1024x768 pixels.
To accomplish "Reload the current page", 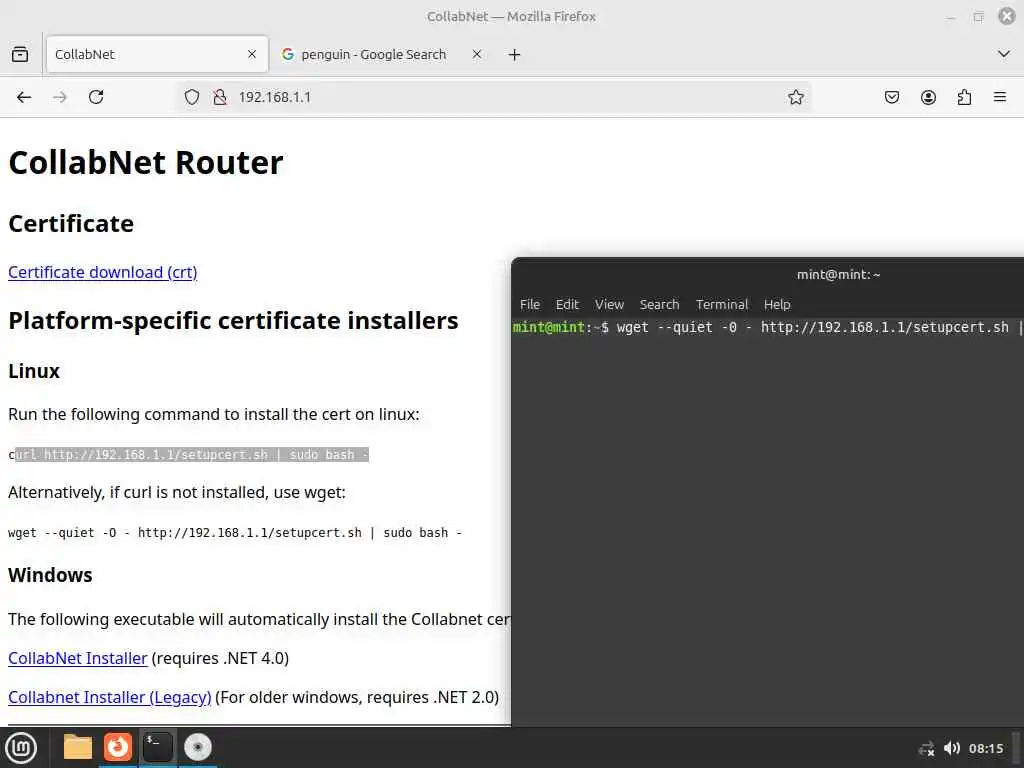I will [96, 97].
